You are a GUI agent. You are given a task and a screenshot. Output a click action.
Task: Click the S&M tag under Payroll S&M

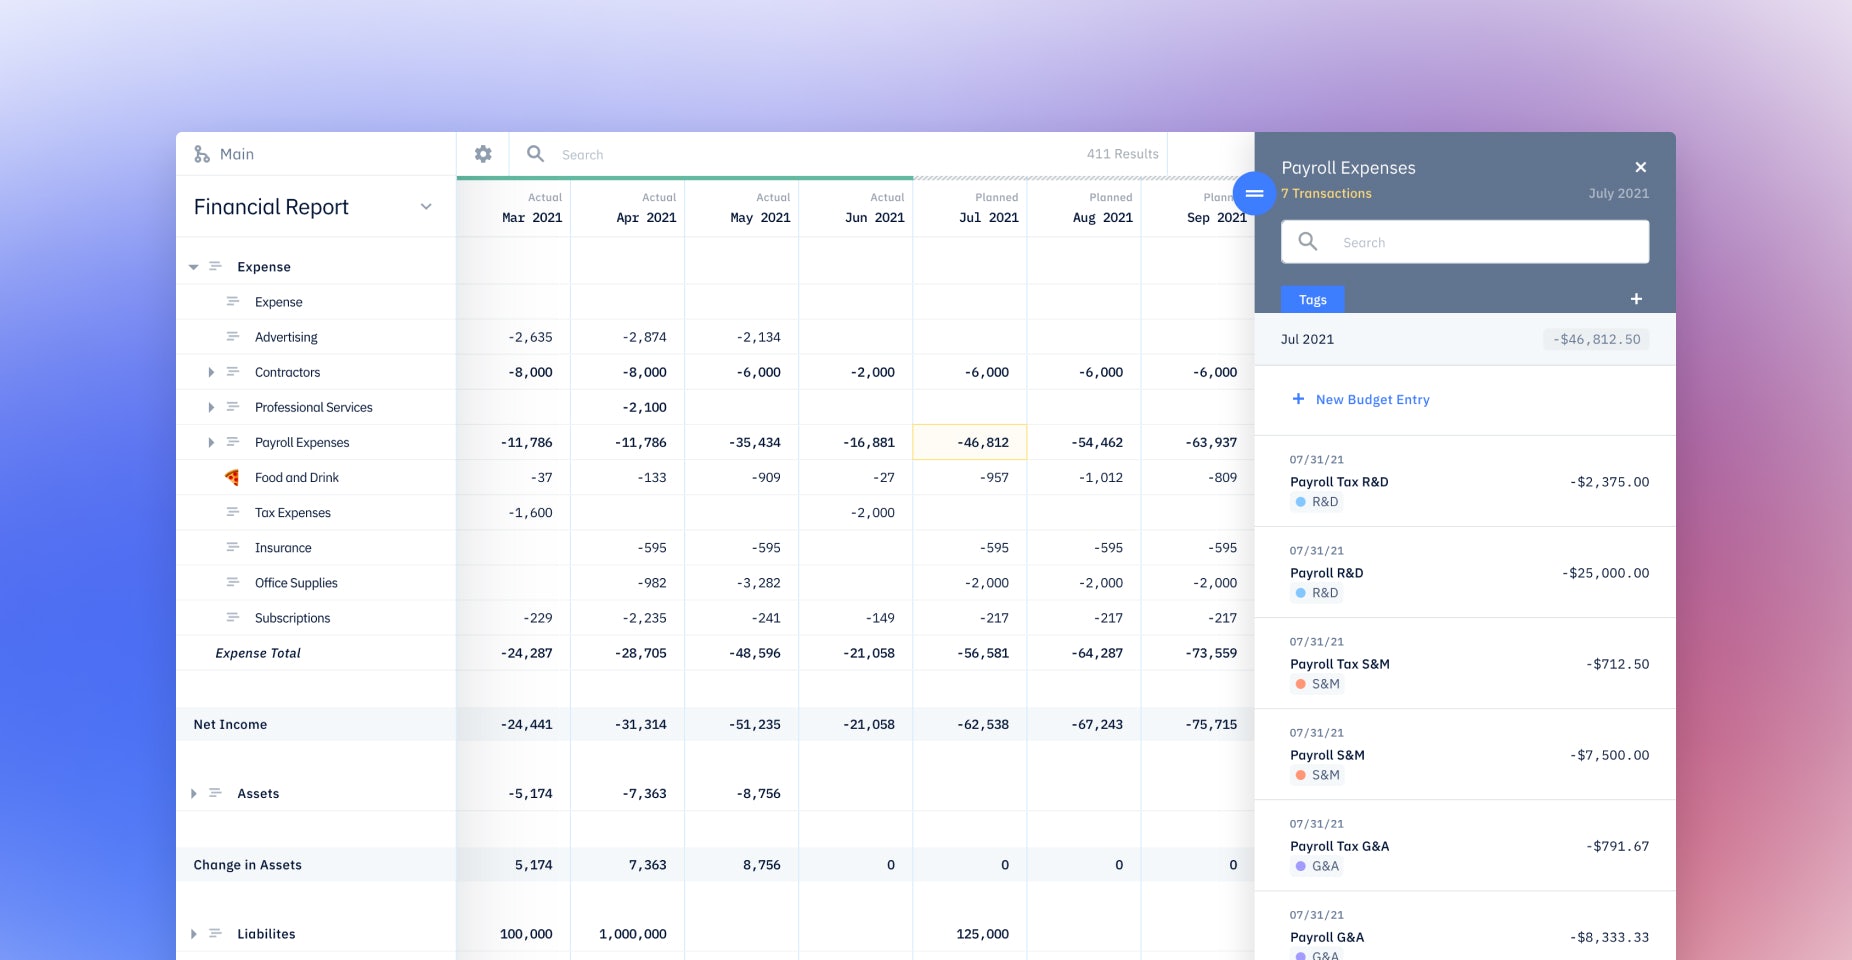(1318, 775)
